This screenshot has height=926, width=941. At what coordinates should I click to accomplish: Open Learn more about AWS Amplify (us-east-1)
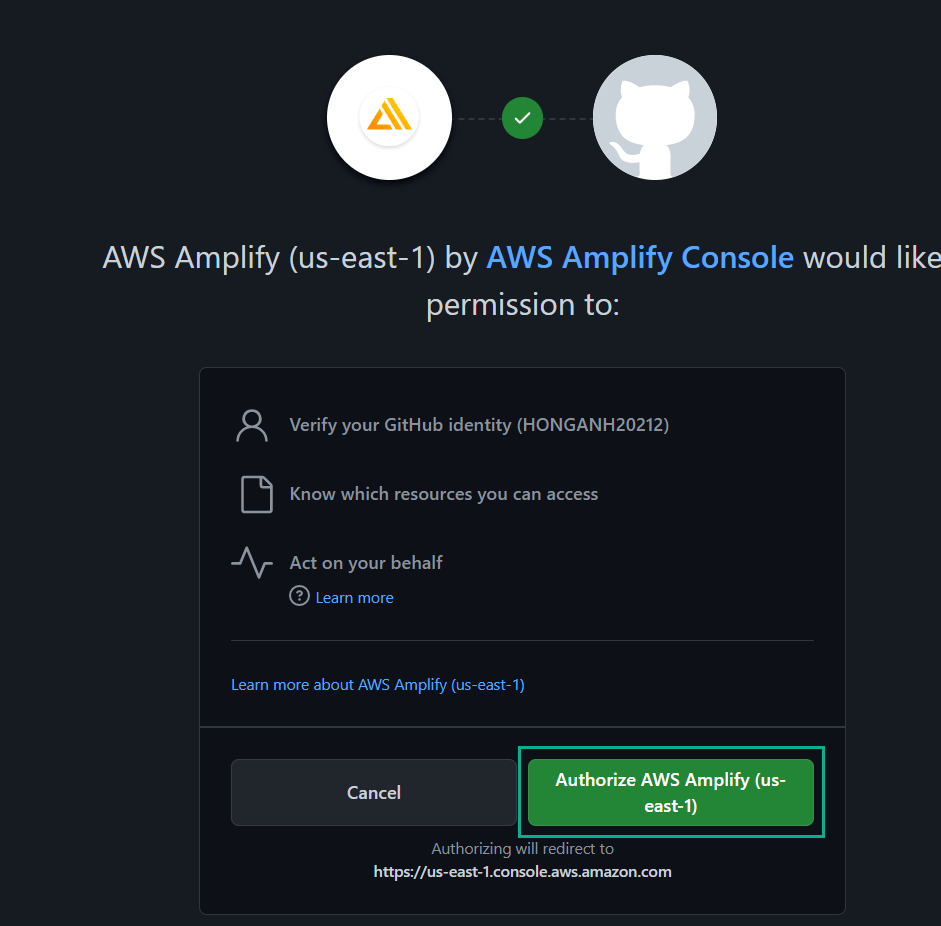pos(377,685)
